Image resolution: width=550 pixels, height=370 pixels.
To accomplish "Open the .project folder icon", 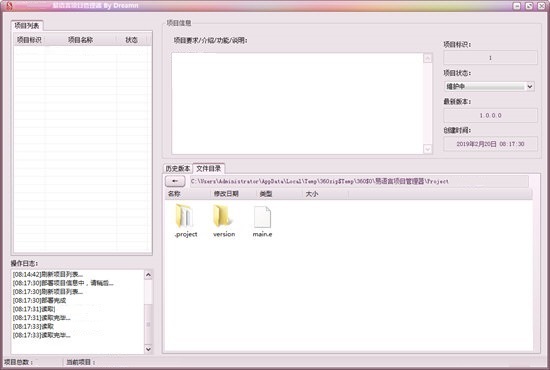I will pos(184,216).
